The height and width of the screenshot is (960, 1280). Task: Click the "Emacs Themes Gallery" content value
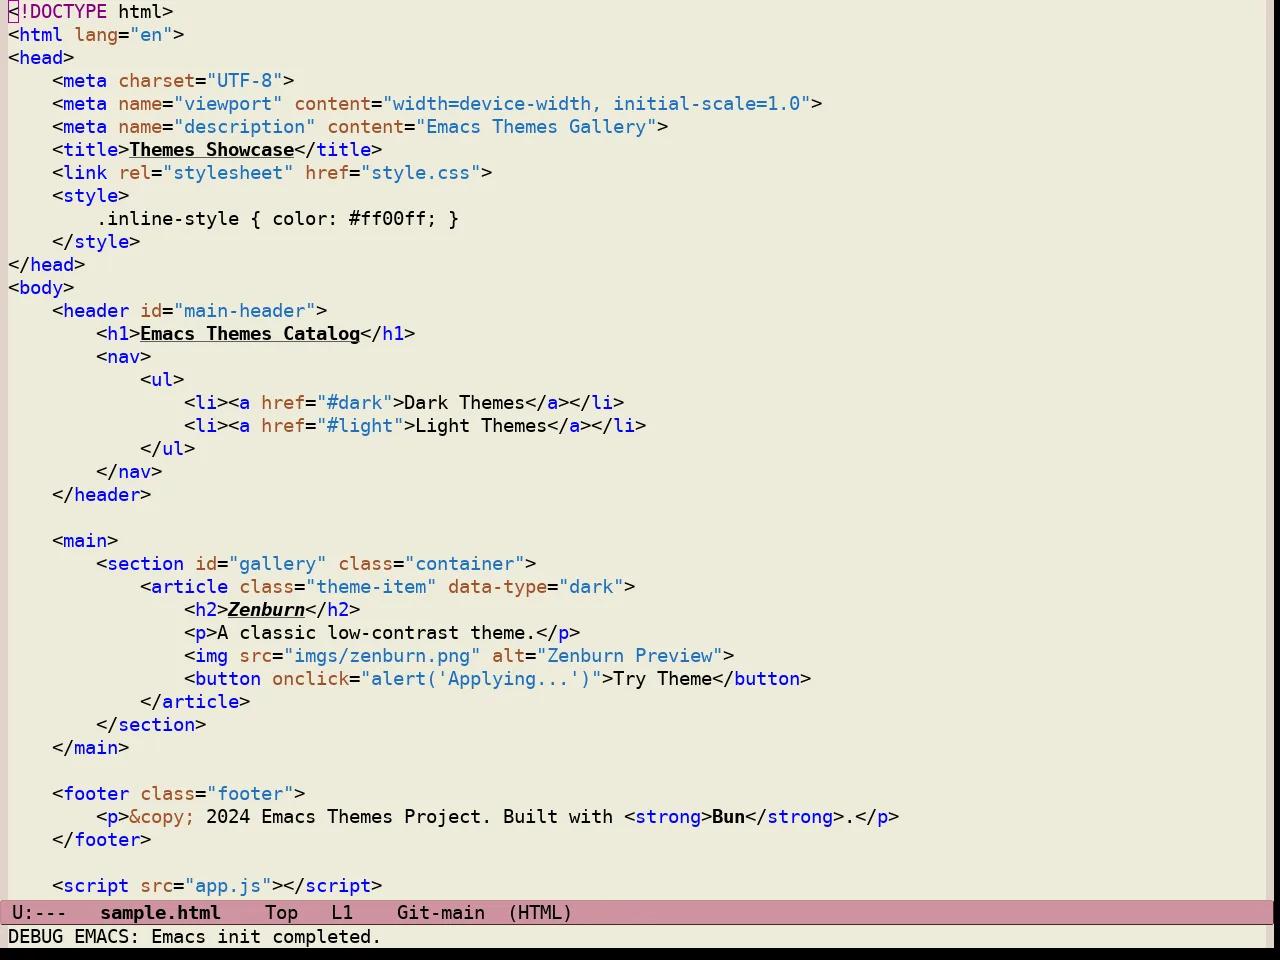click(x=536, y=127)
